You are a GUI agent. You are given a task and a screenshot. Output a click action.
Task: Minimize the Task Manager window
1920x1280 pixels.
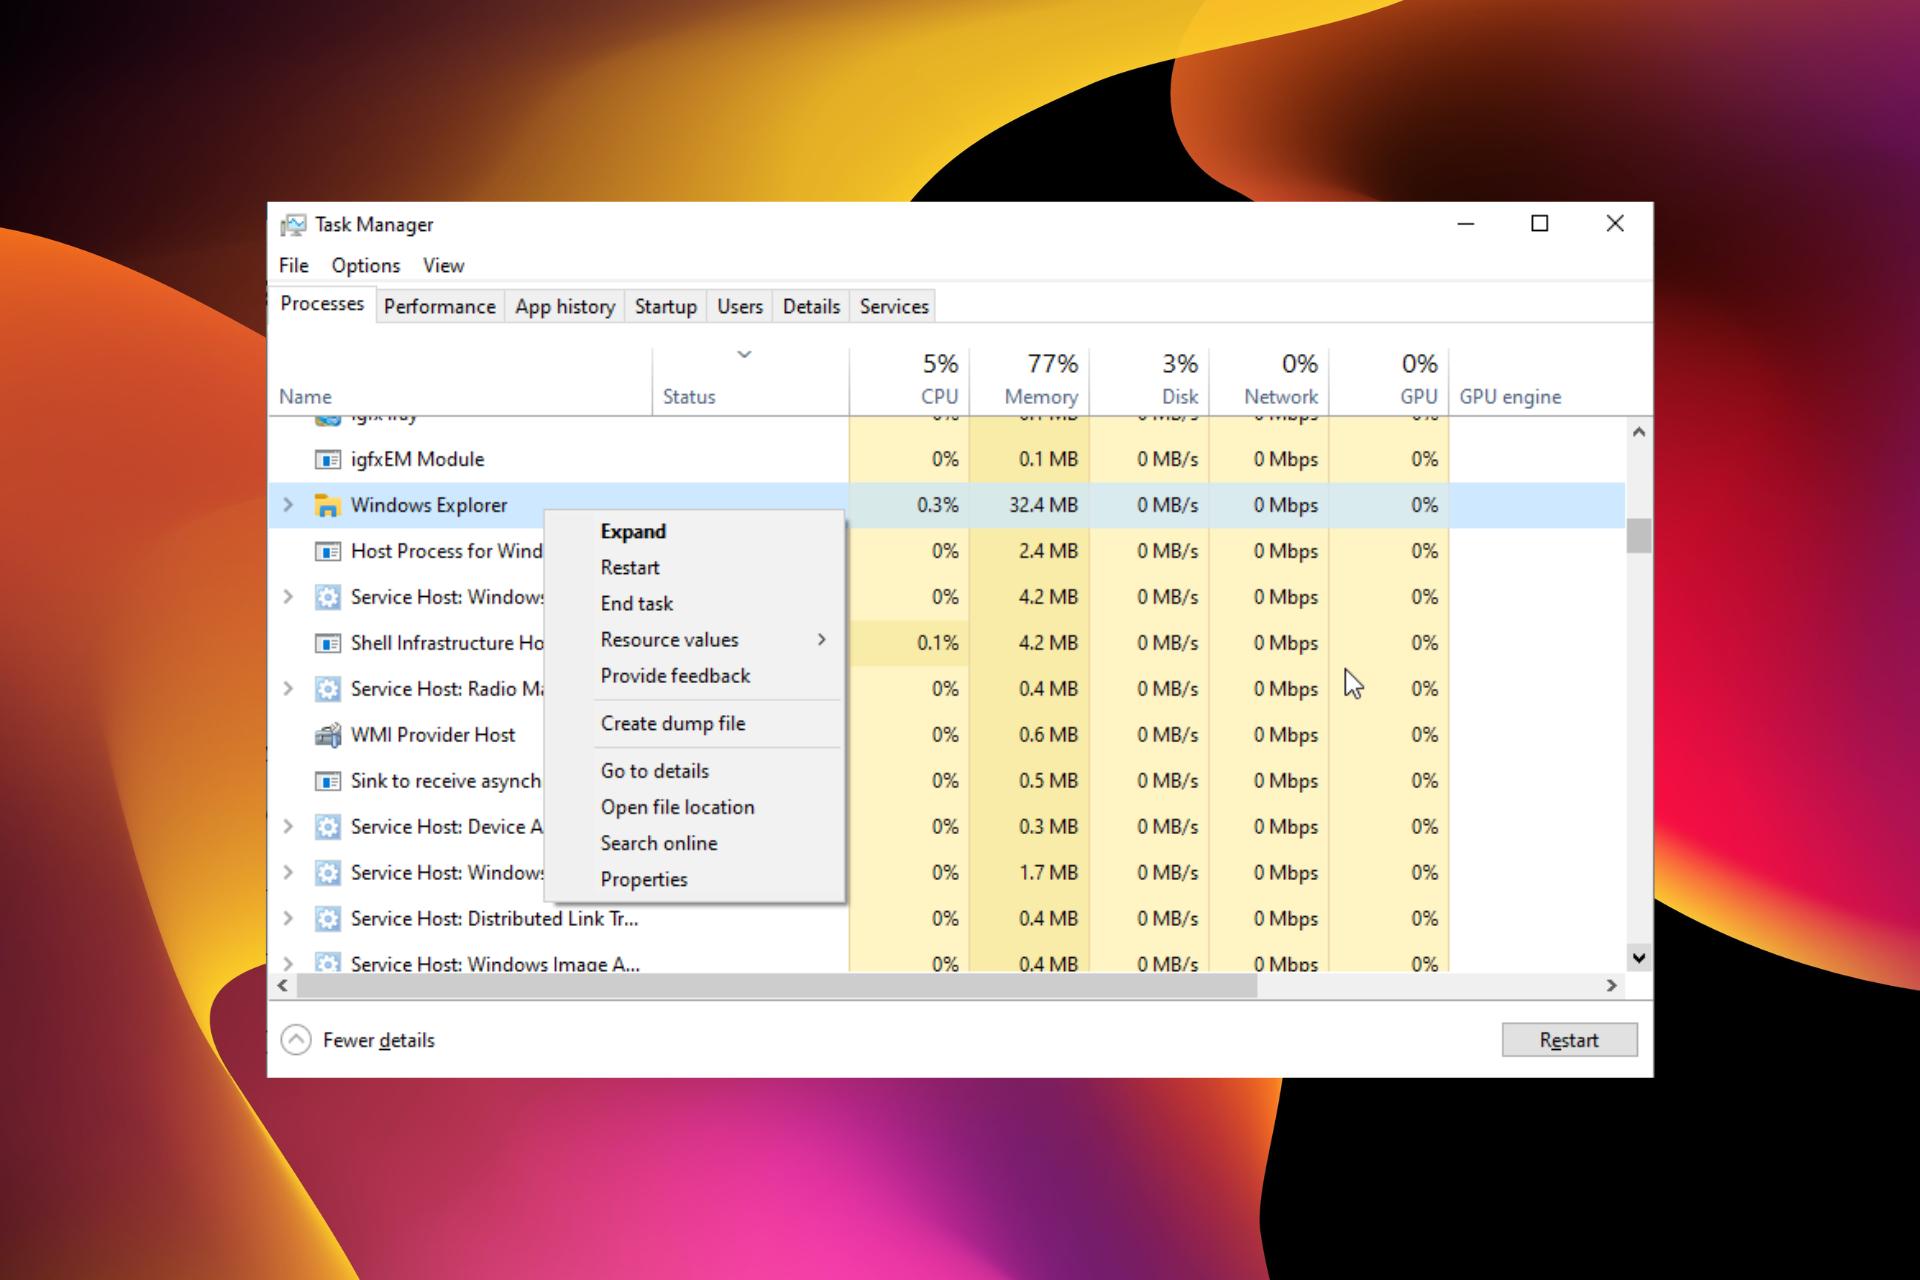coord(1466,224)
